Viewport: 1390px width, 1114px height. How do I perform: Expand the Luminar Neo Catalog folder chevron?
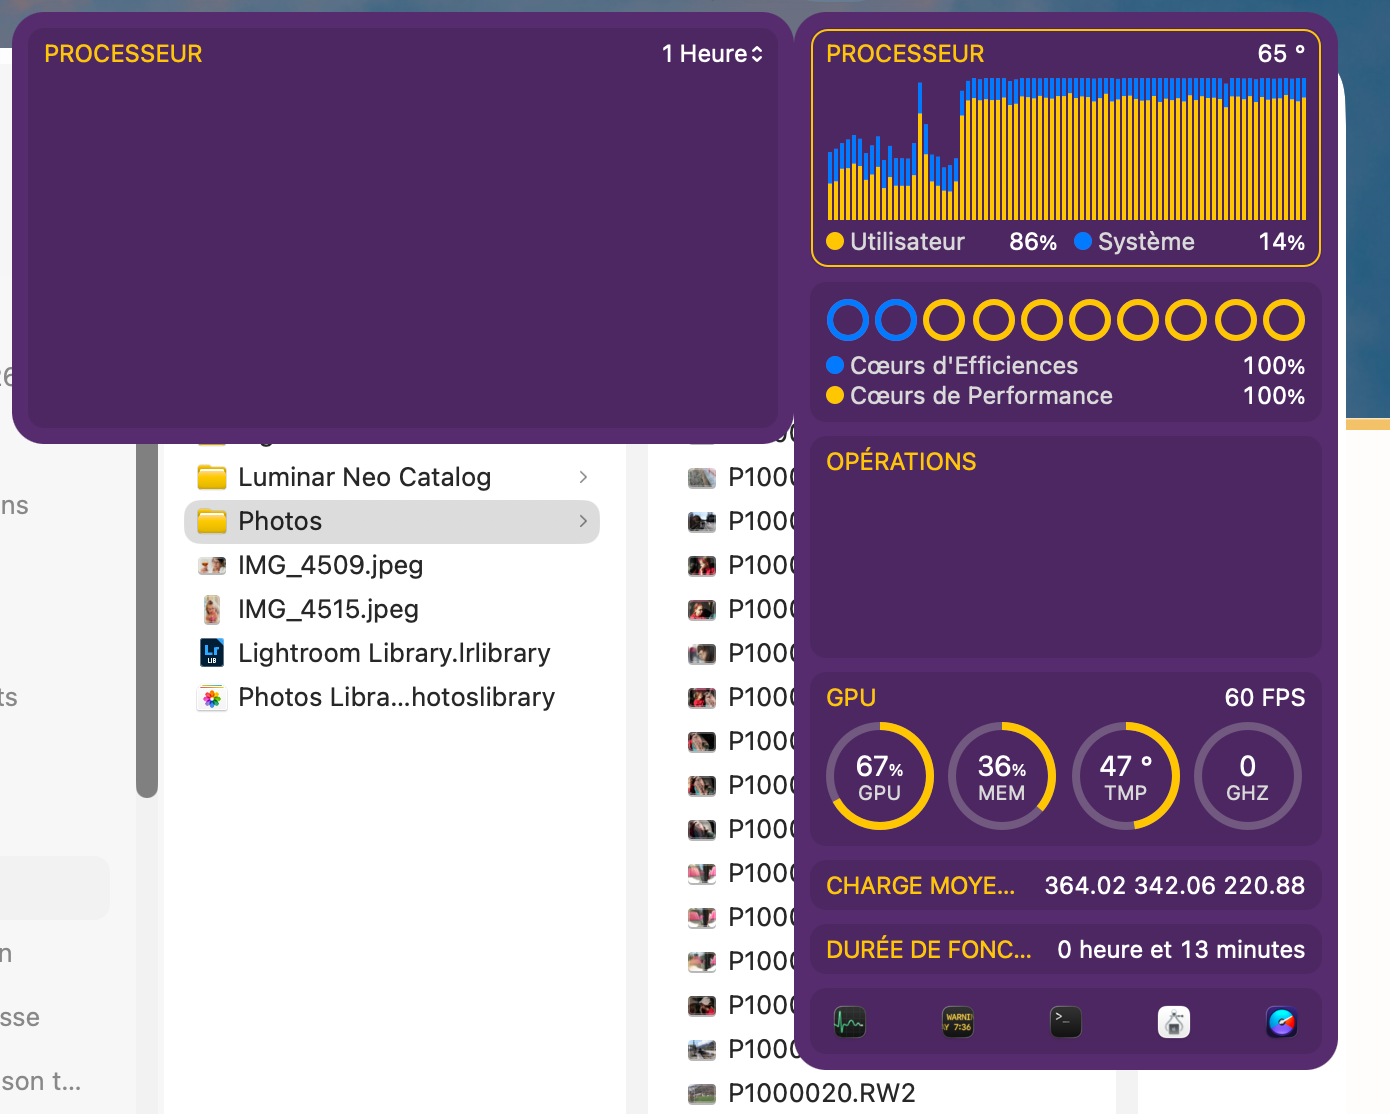(583, 477)
